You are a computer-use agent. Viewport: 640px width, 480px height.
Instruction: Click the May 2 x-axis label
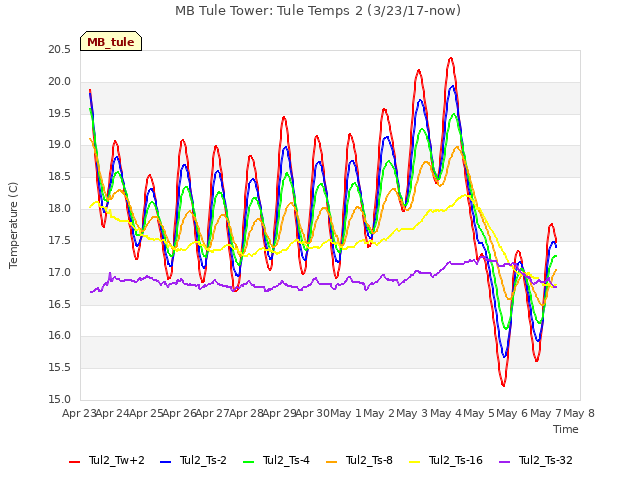point(379,414)
